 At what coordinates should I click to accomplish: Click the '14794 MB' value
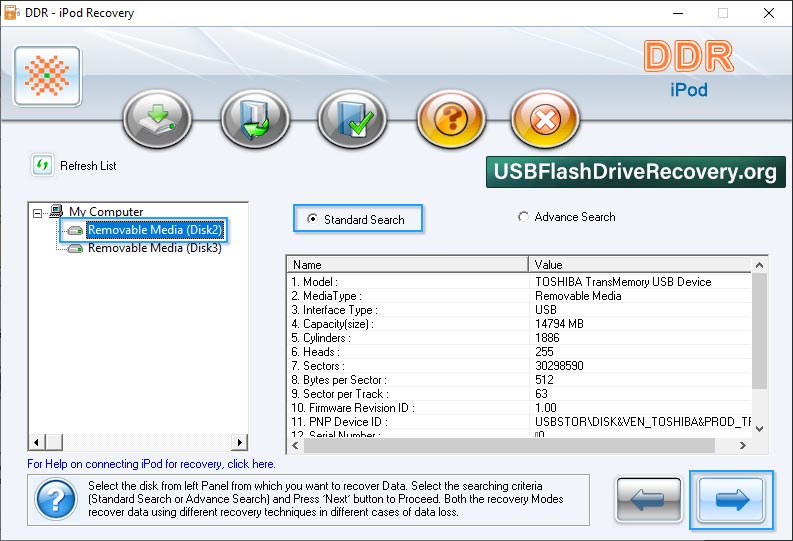[559, 324]
